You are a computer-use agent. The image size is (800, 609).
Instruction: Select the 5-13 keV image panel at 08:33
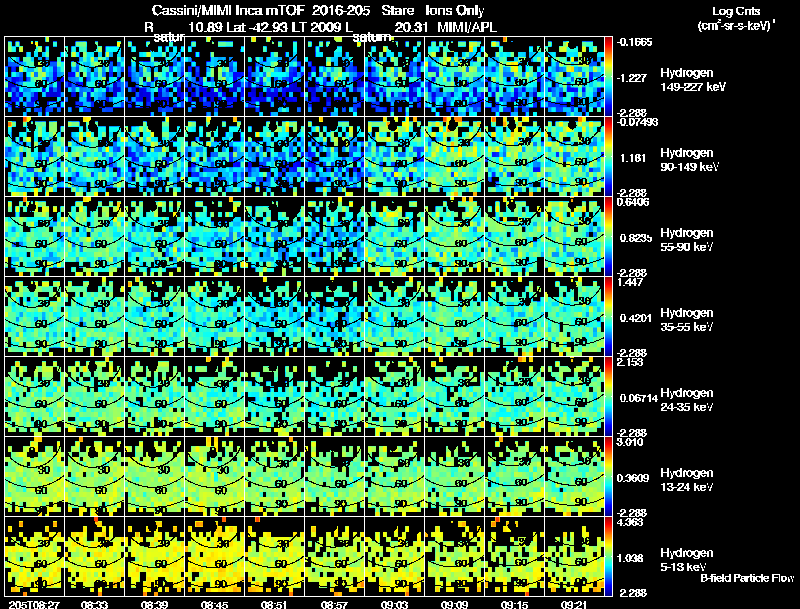94,556
